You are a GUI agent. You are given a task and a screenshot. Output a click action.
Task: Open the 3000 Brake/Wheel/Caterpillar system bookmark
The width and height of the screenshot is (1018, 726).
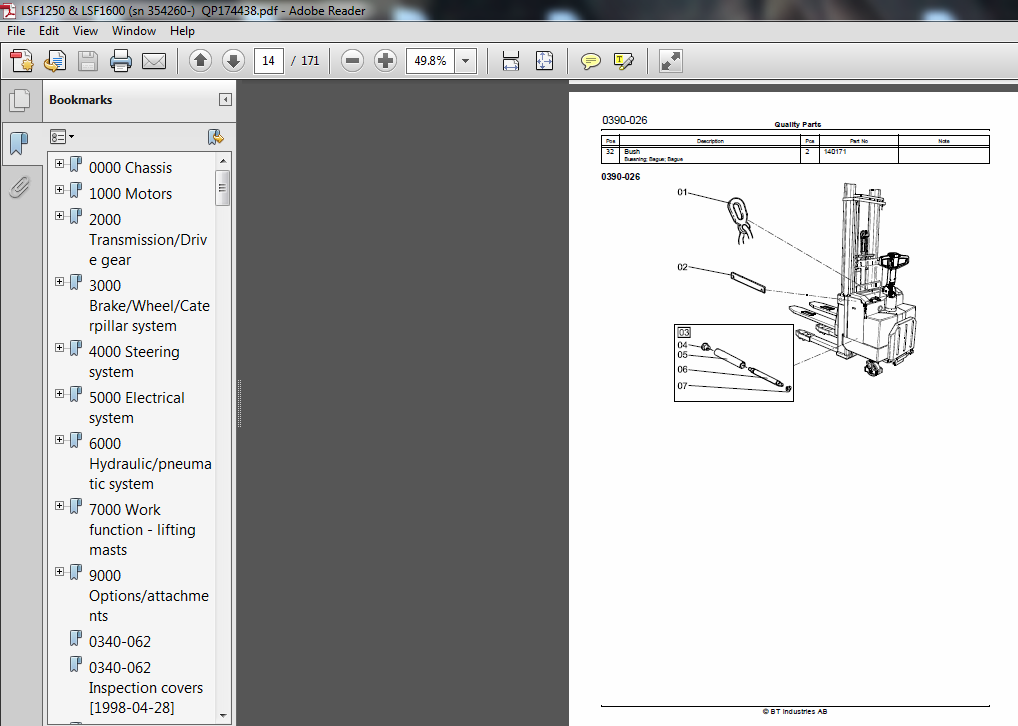pyautogui.click(x=149, y=306)
